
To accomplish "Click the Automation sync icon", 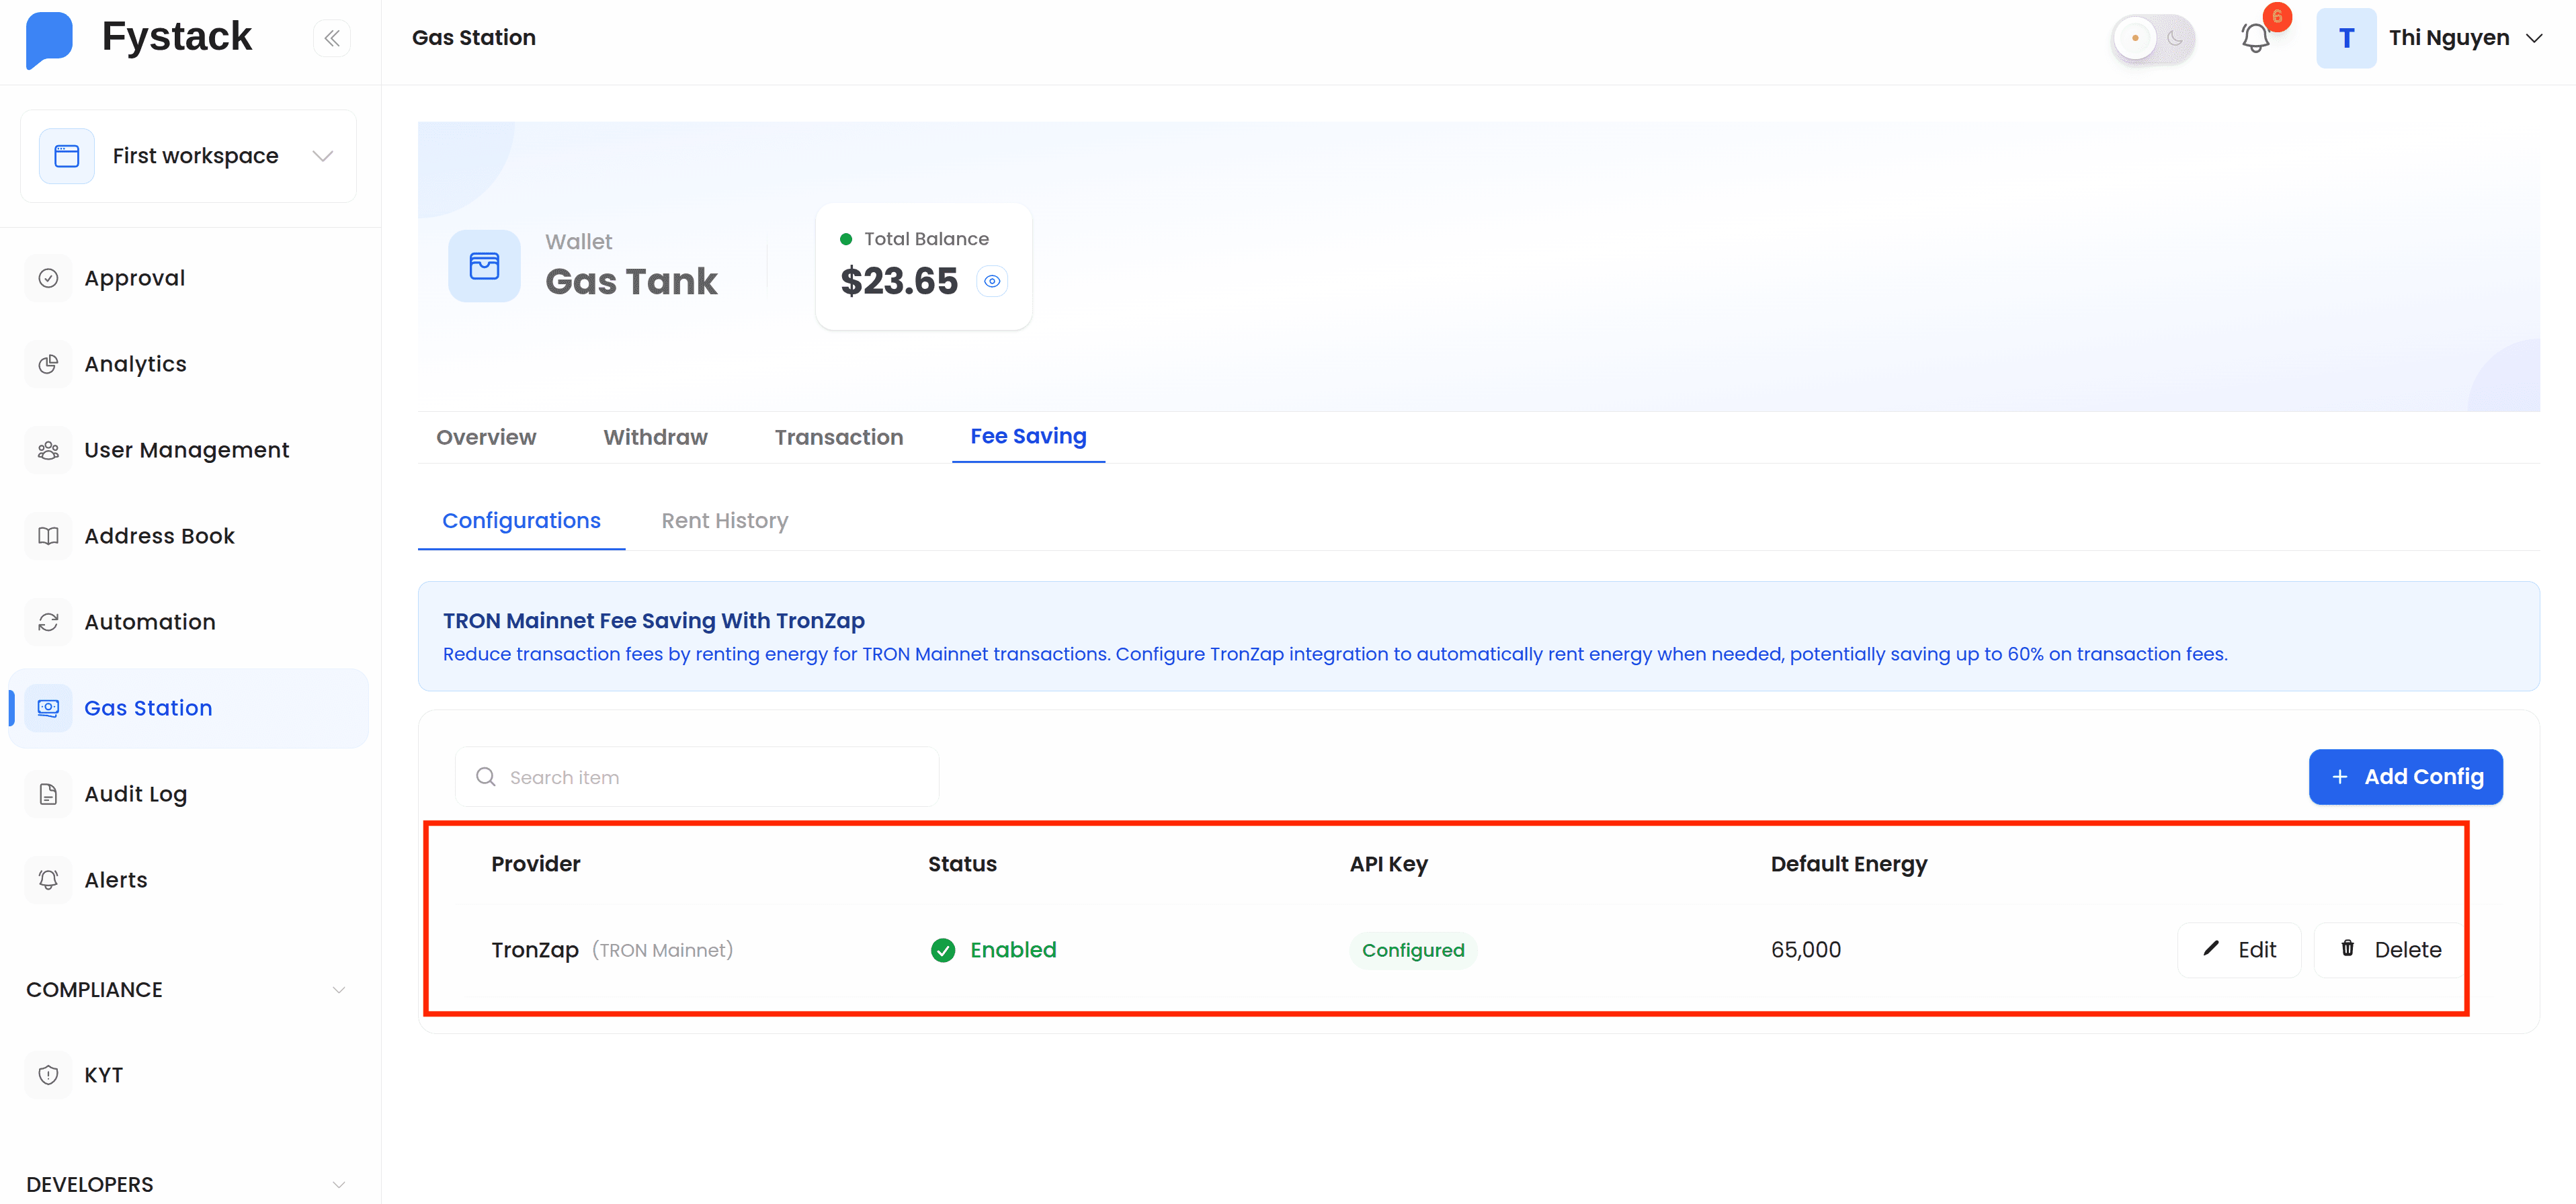I will tap(48, 621).
